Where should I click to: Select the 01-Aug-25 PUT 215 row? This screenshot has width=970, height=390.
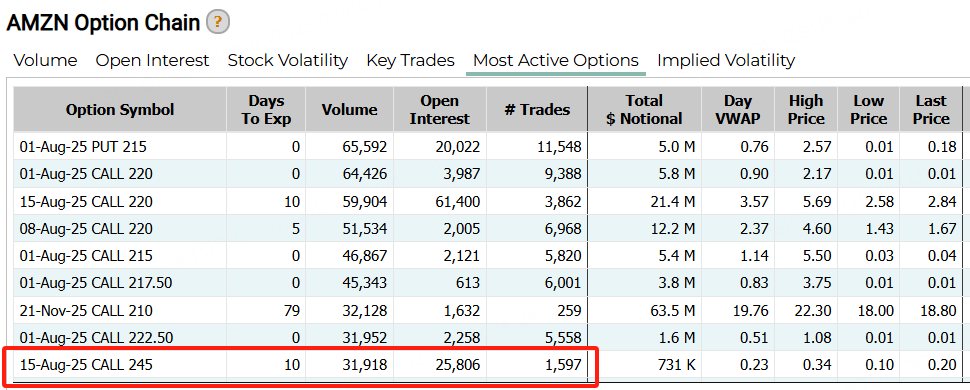pyautogui.click(x=487, y=147)
